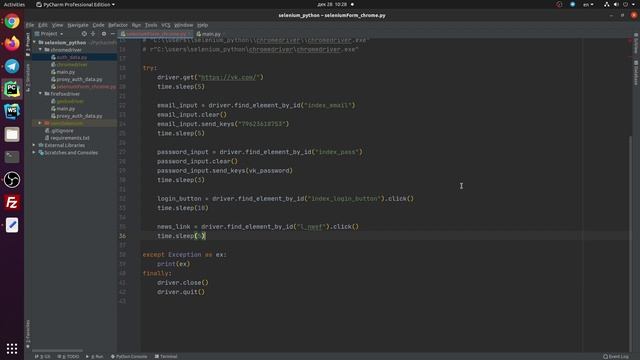The height and width of the screenshot is (360, 640).
Task: Select the seleniumform_chrome.py editor tab
Action: click(x=156, y=34)
